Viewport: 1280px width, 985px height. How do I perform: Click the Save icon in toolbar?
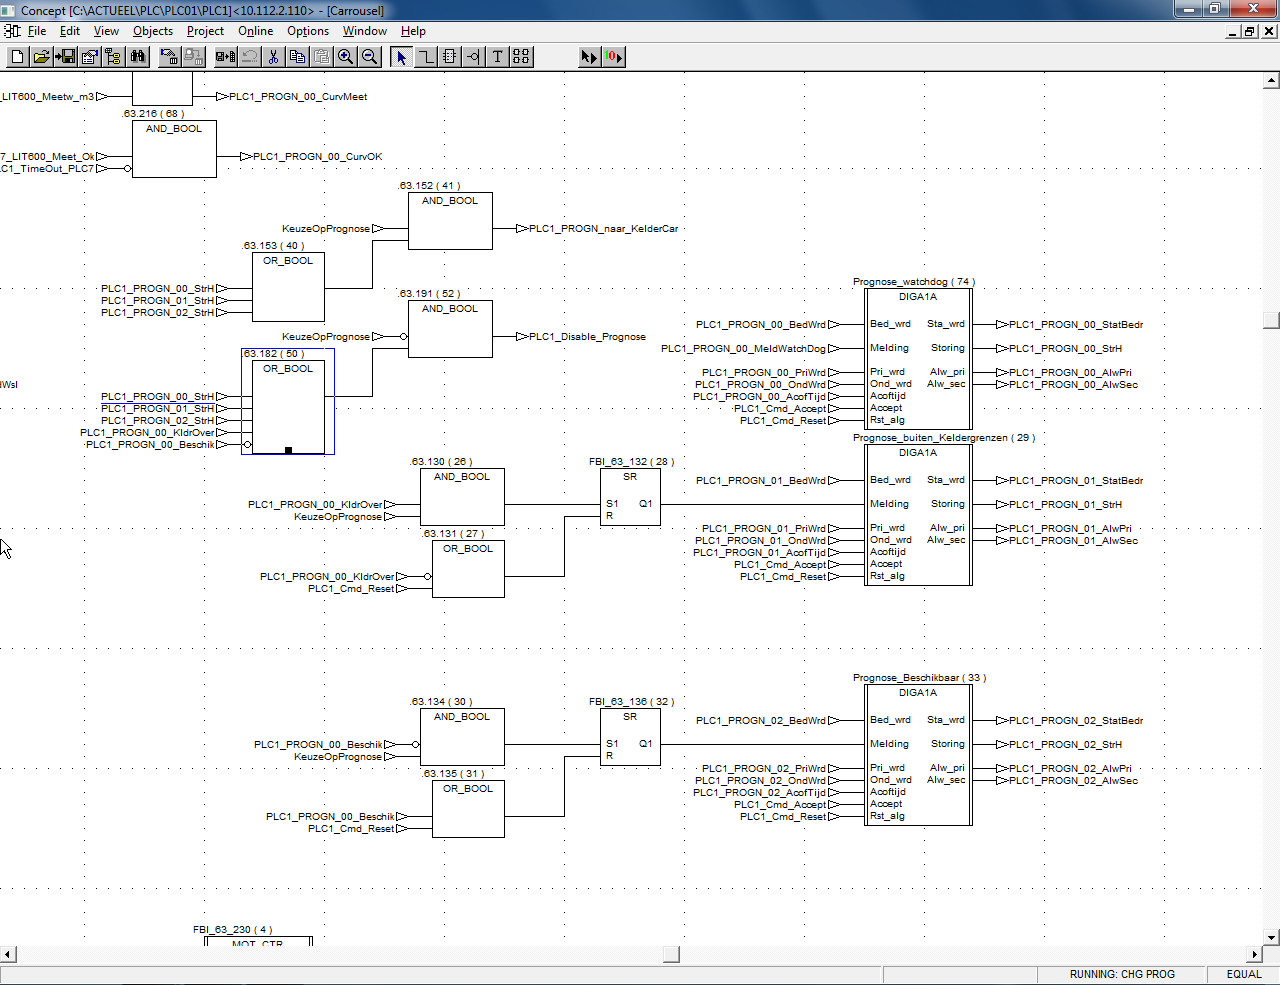pyautogui.click(x=65, y=57)
